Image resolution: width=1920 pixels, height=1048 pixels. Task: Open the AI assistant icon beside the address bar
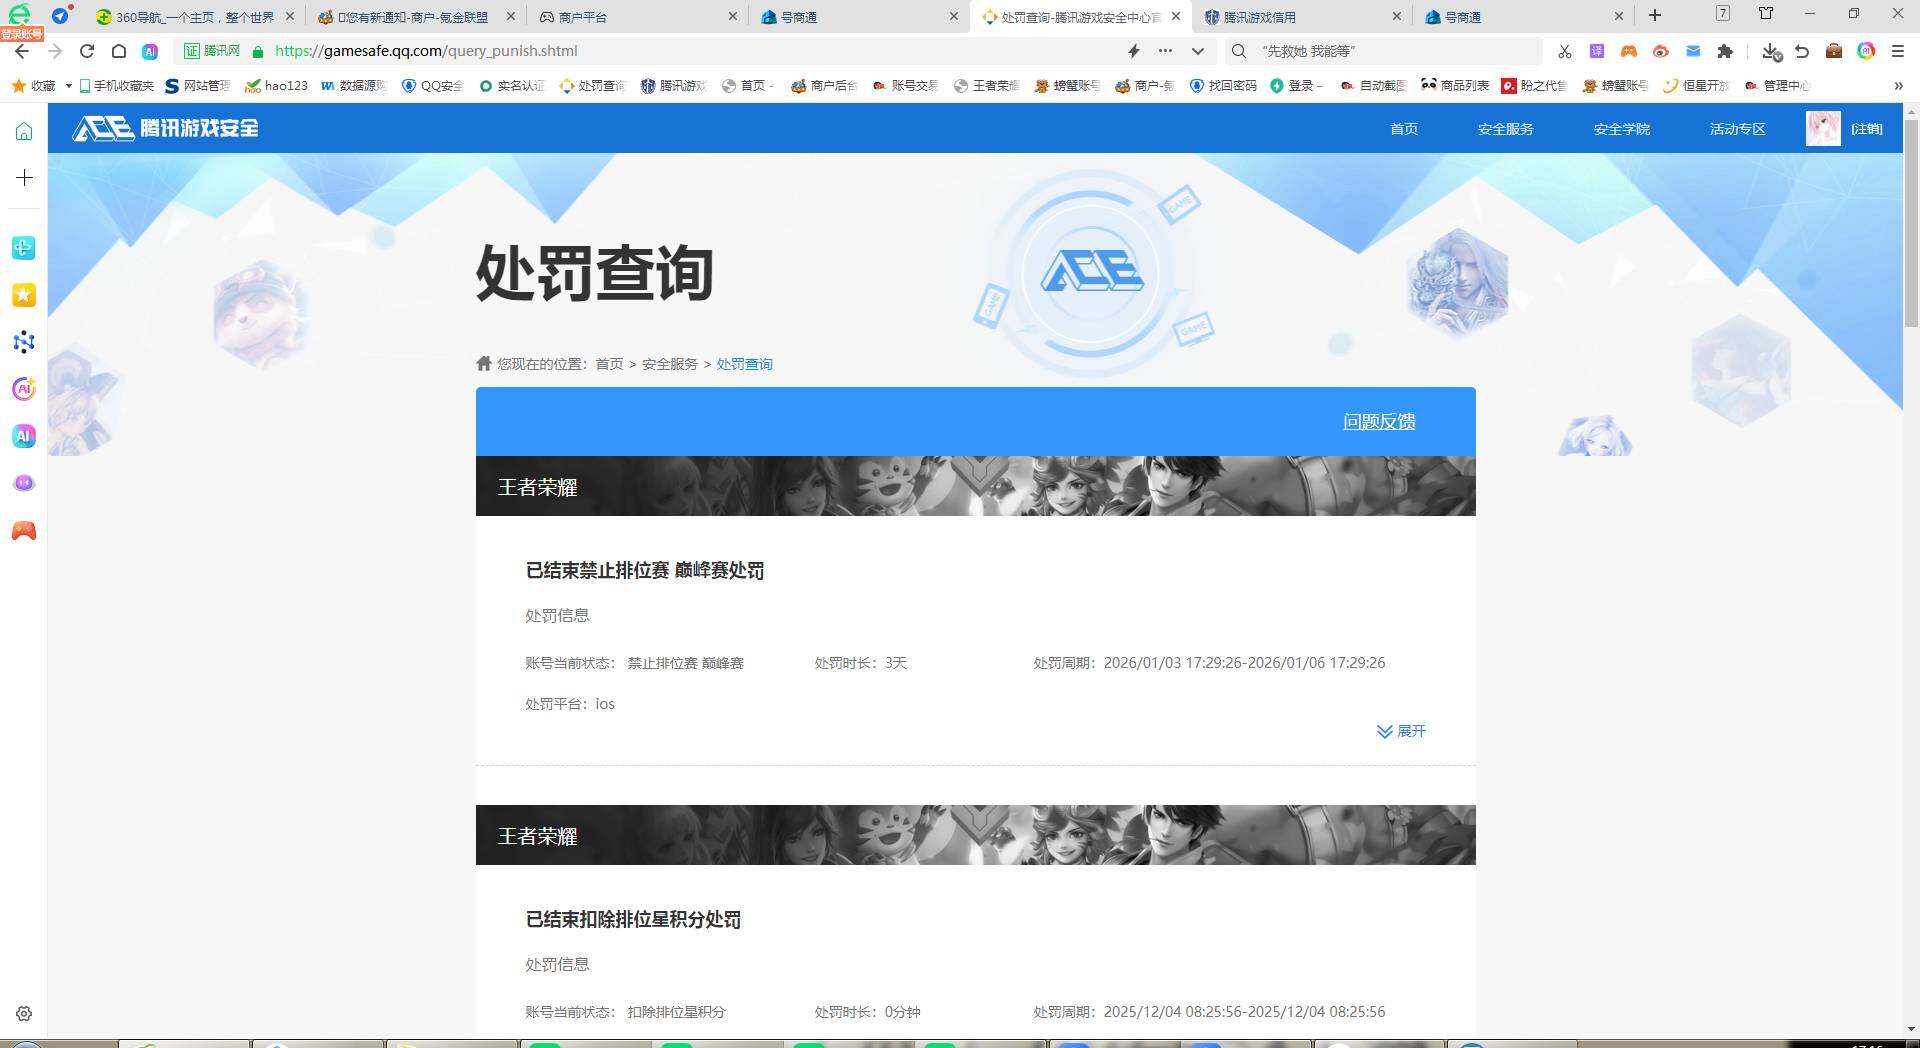(150, 51)
